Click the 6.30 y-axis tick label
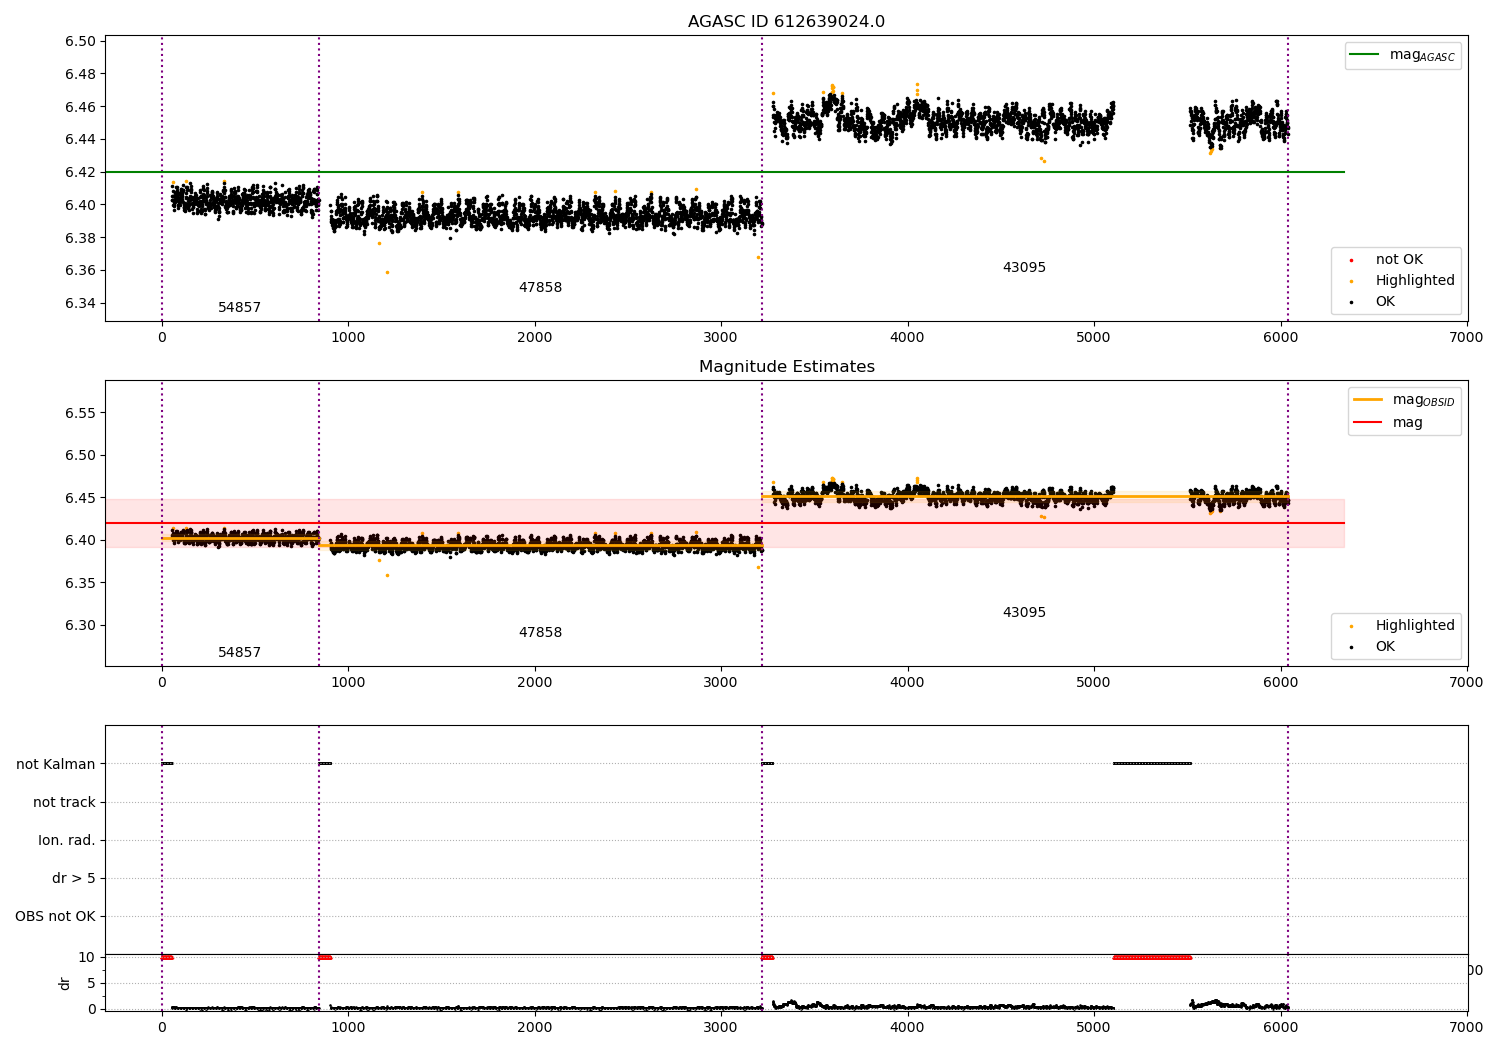 click(x=79, y=626)
